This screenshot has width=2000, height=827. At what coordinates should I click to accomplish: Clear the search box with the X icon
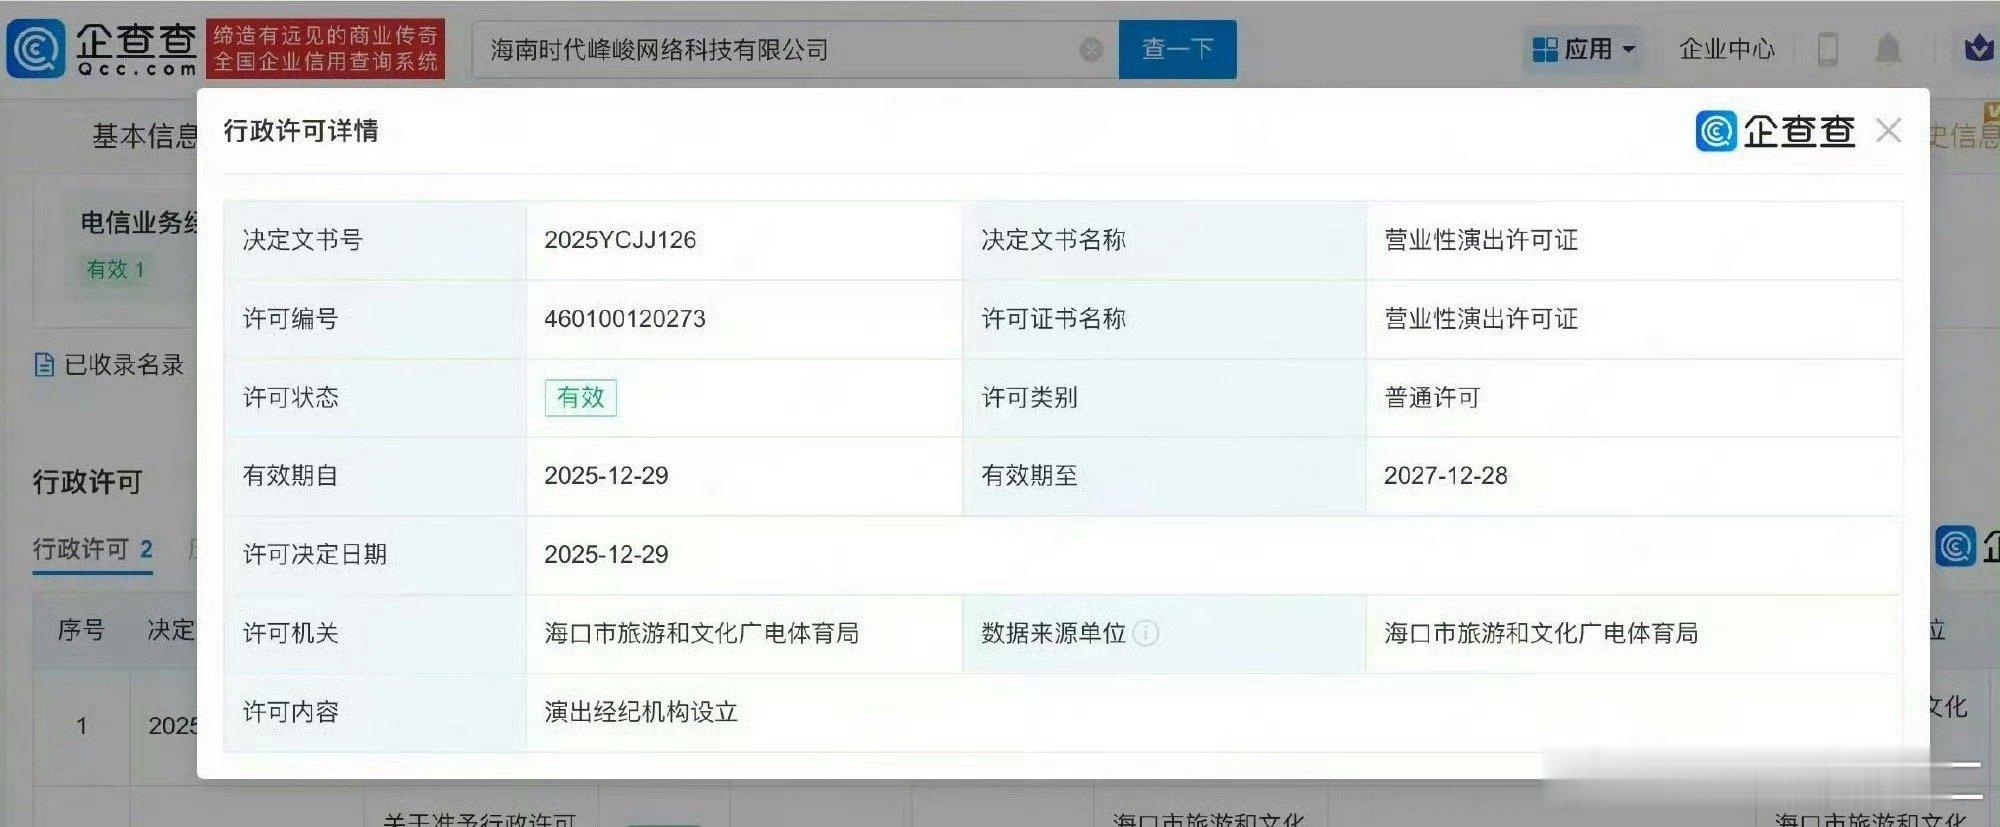[x=1092, y=50]
